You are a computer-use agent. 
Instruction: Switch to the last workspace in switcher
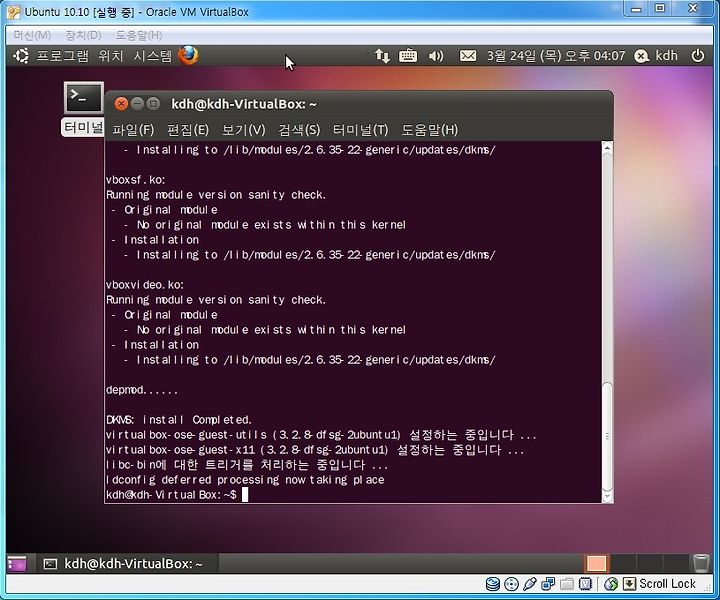677,563
